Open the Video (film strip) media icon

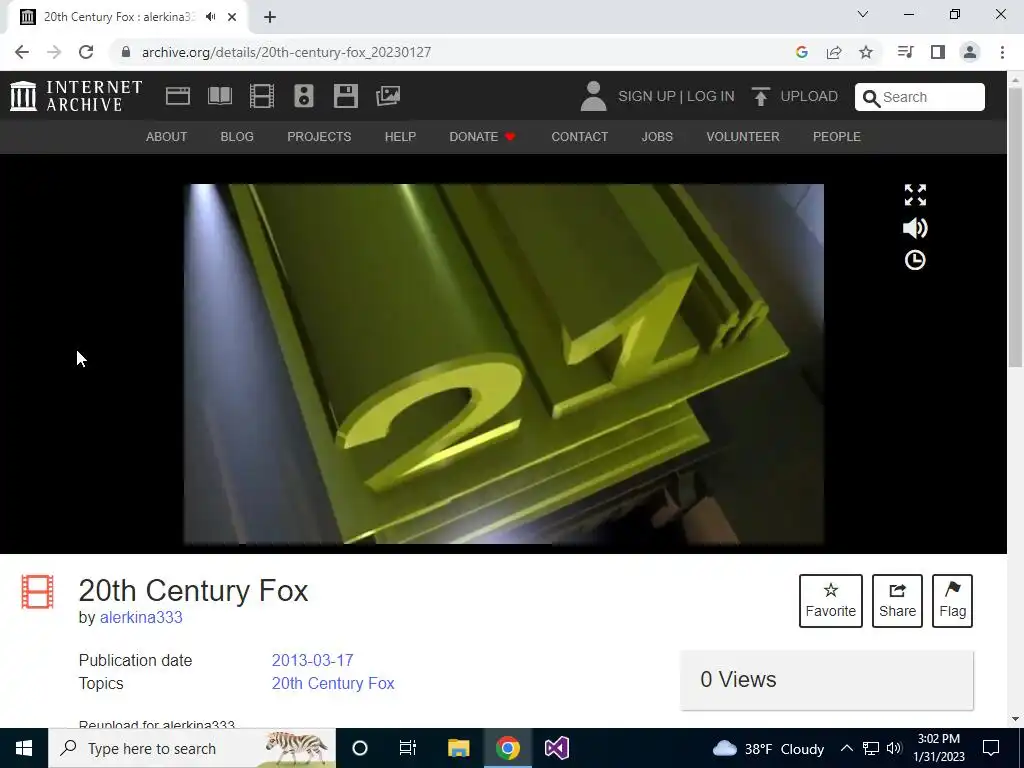click(x=262, y=96)
